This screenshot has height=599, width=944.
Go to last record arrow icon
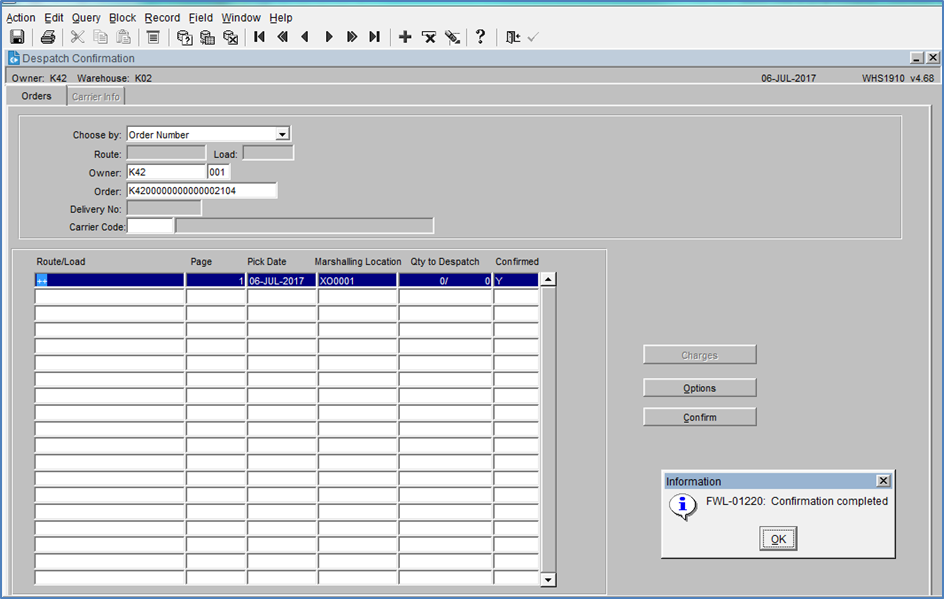374,37
